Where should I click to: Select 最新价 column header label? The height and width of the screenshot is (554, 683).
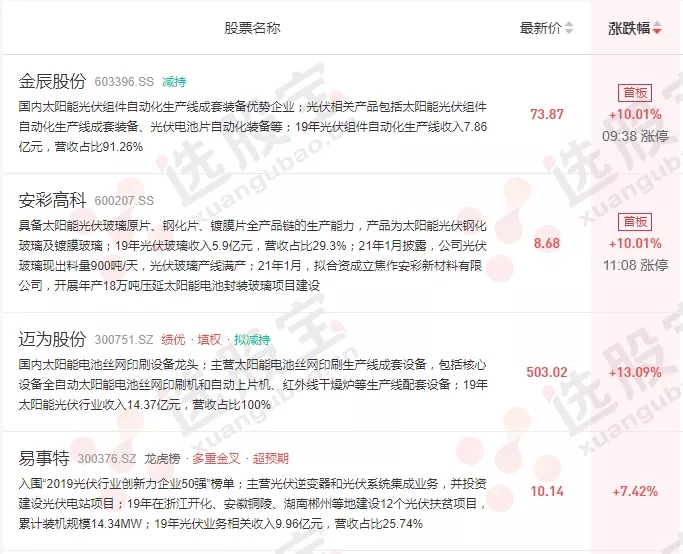point(541,28)
